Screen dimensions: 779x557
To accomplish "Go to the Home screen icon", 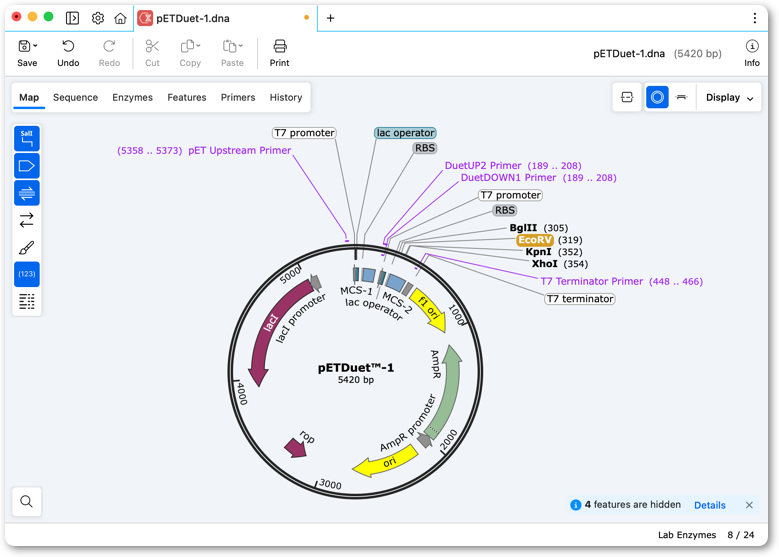I will (120, 18).
